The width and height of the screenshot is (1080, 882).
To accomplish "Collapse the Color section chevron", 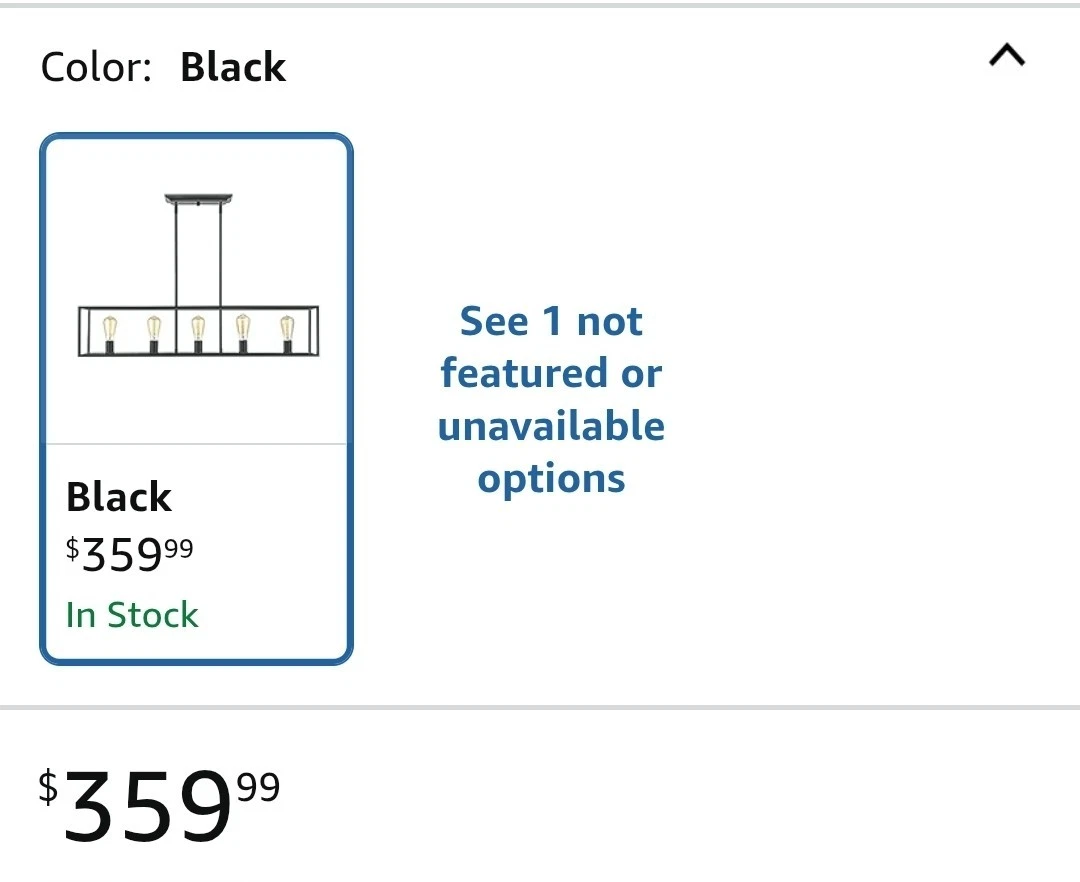I will pyautogui.click(x=1007, y=56).
